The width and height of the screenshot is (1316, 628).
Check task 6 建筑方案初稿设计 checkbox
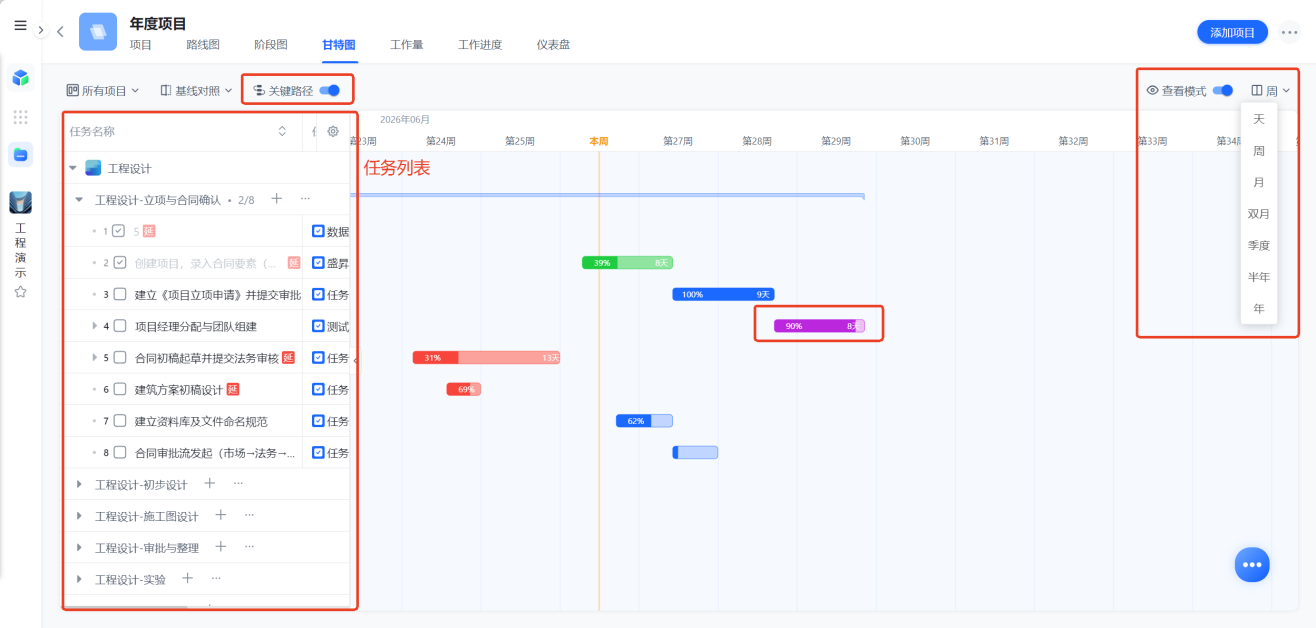point(120,389)
